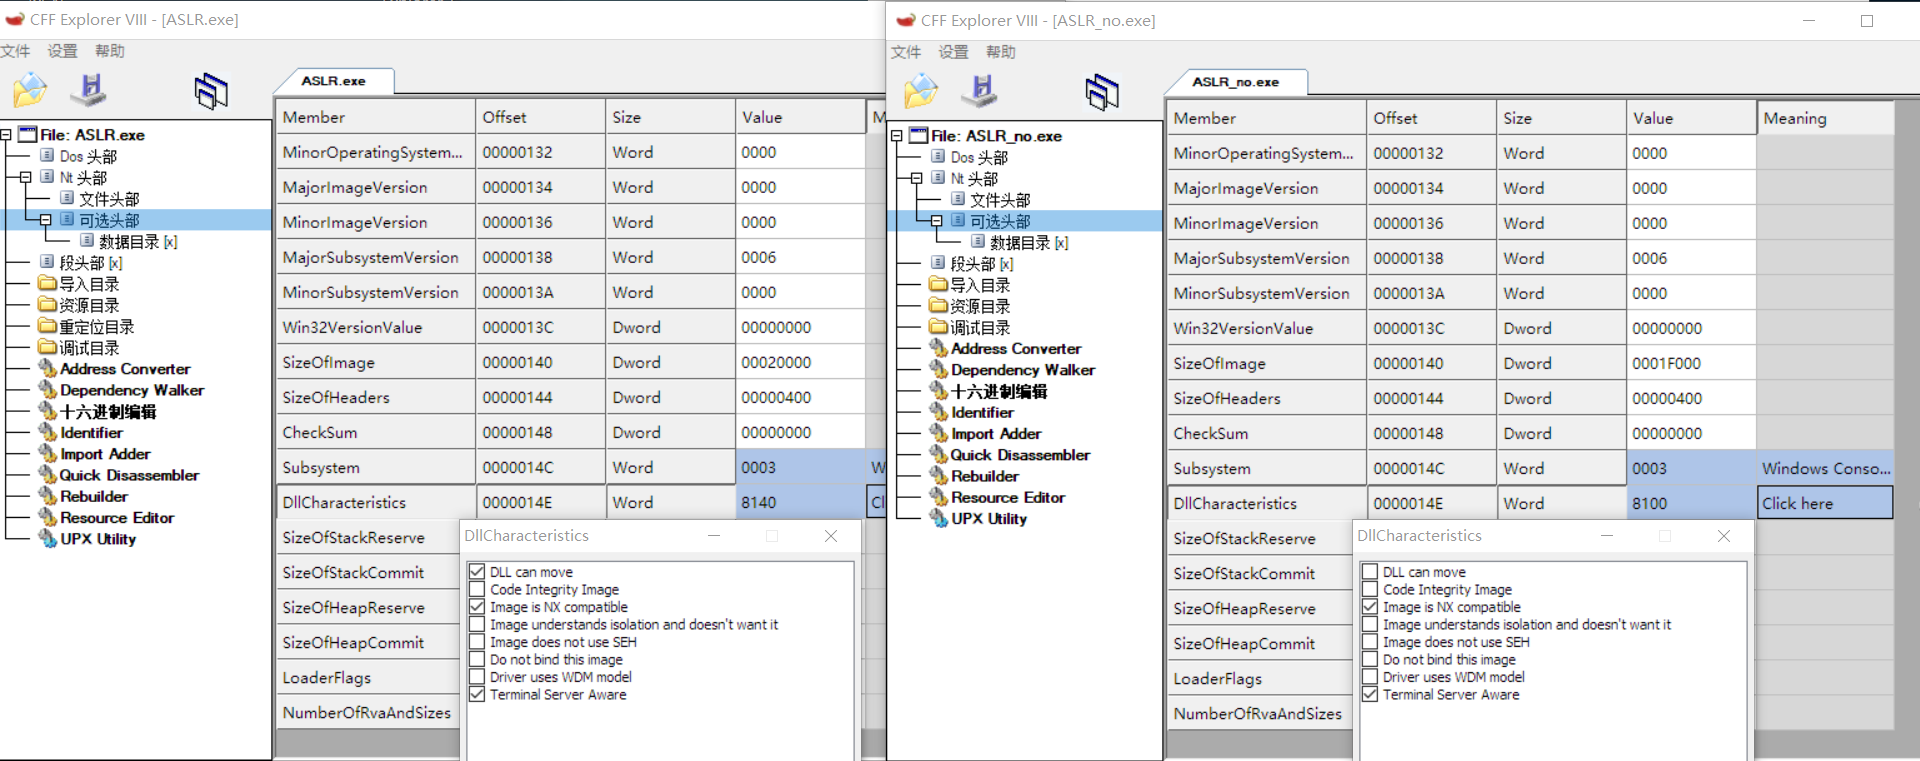Select 文件头部 in ASLR_no.exe tree

[x=1000, y=200]
